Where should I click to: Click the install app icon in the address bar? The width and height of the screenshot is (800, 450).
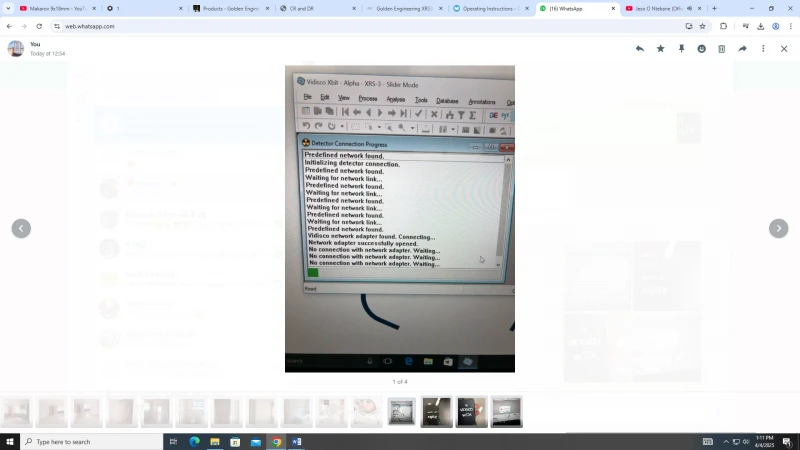pyautogui.click(x=689, y=26)
